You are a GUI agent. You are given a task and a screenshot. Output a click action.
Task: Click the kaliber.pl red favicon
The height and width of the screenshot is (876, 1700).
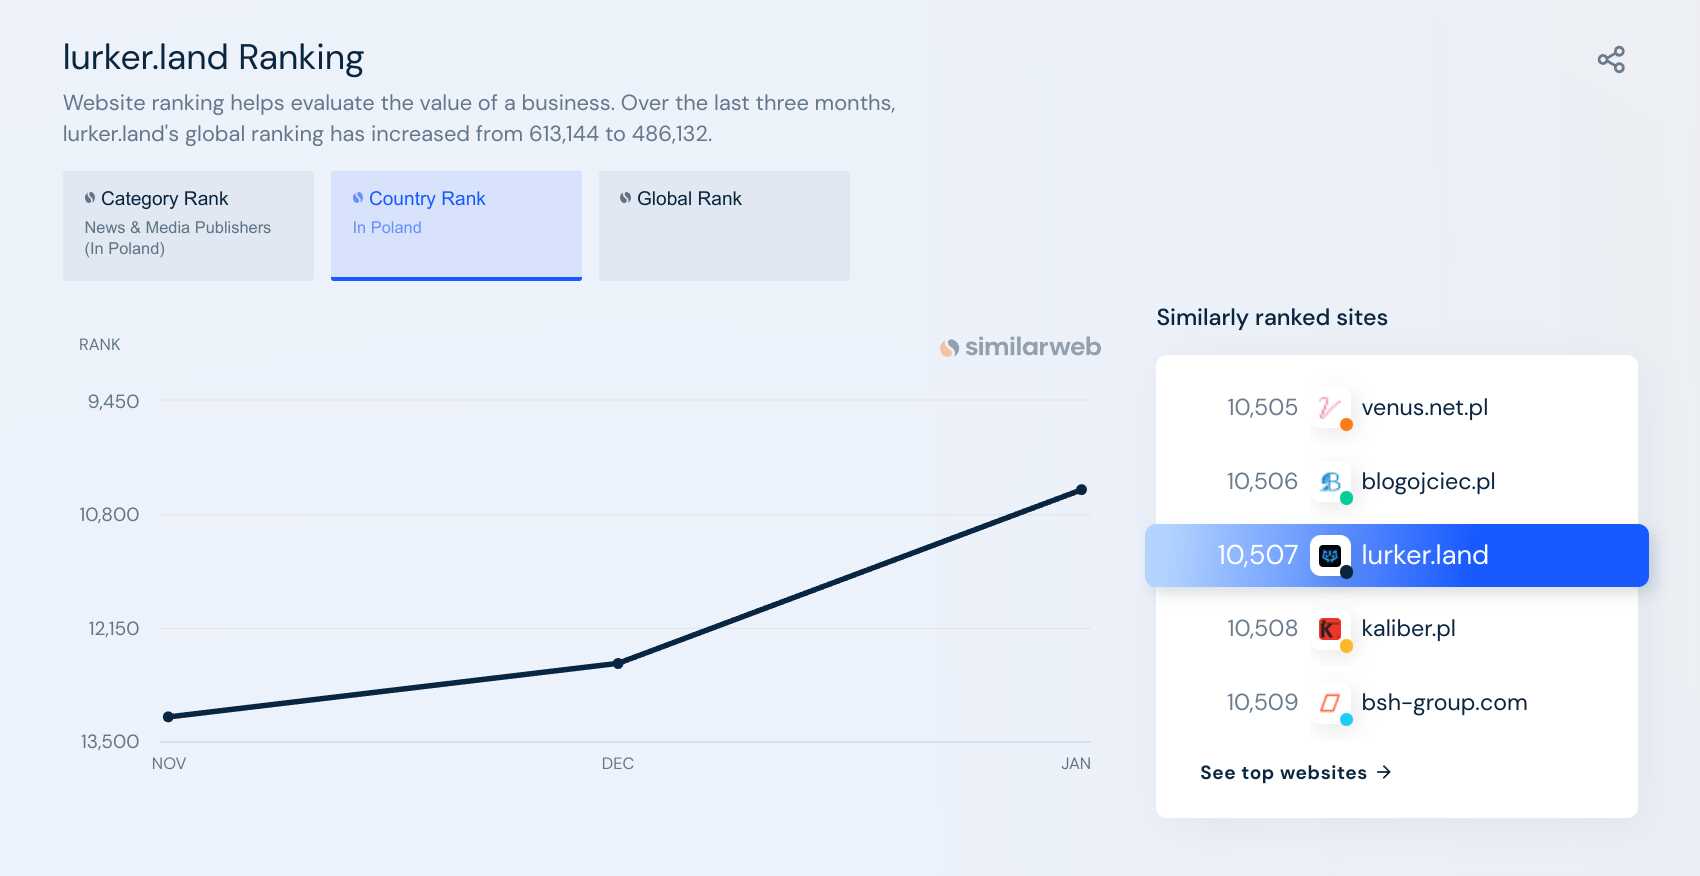1330,629
